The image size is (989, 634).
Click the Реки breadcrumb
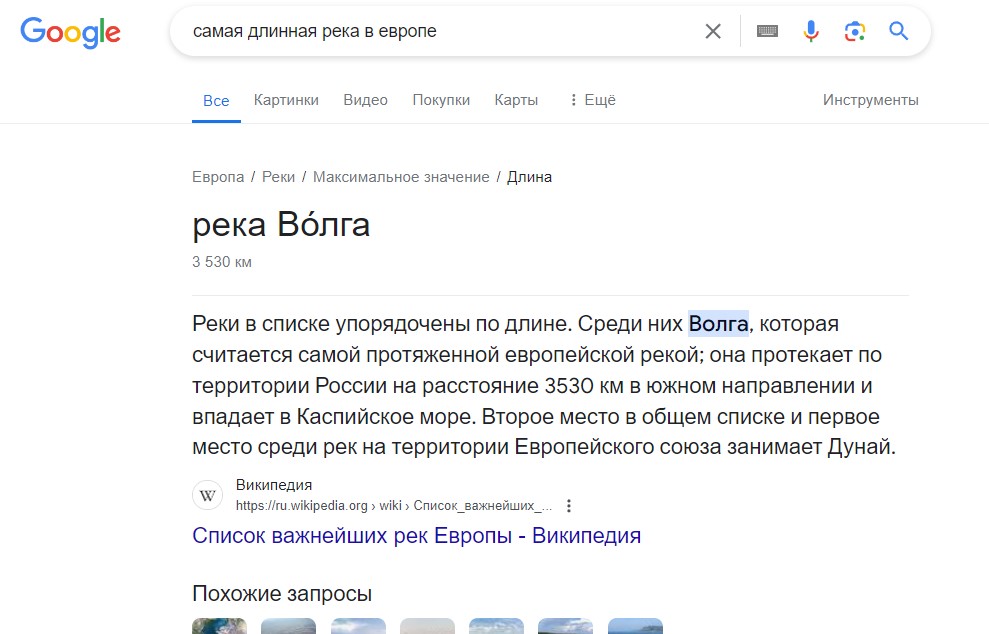pos(278,177)
